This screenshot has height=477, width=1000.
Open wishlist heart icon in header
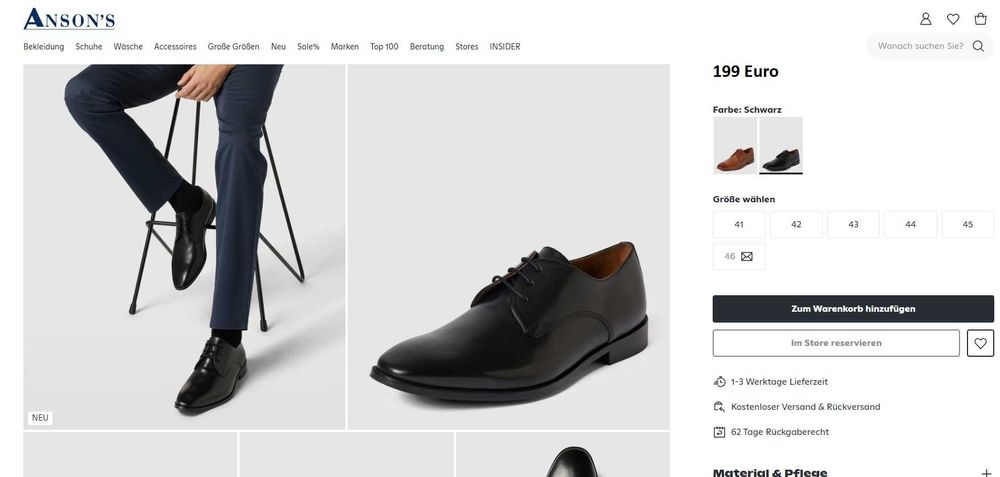tap(953, 19)
